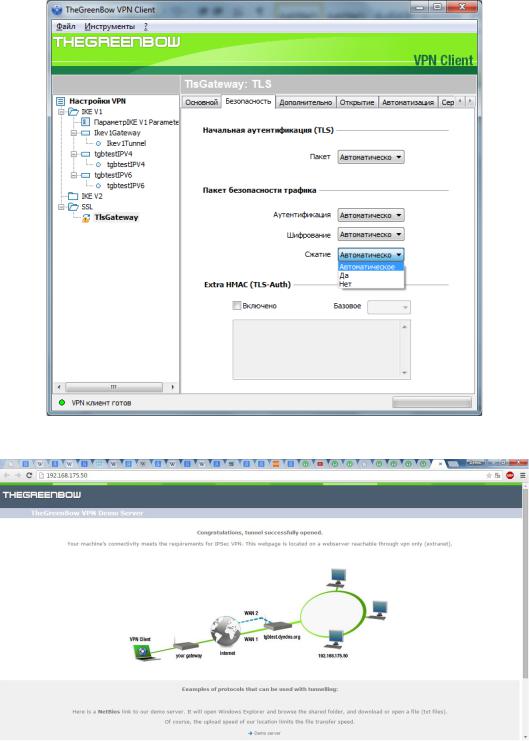This screenshot has width=529, height=741.
Task: Select the Ikev1Tunnel tree item
Action: point(126,143)
